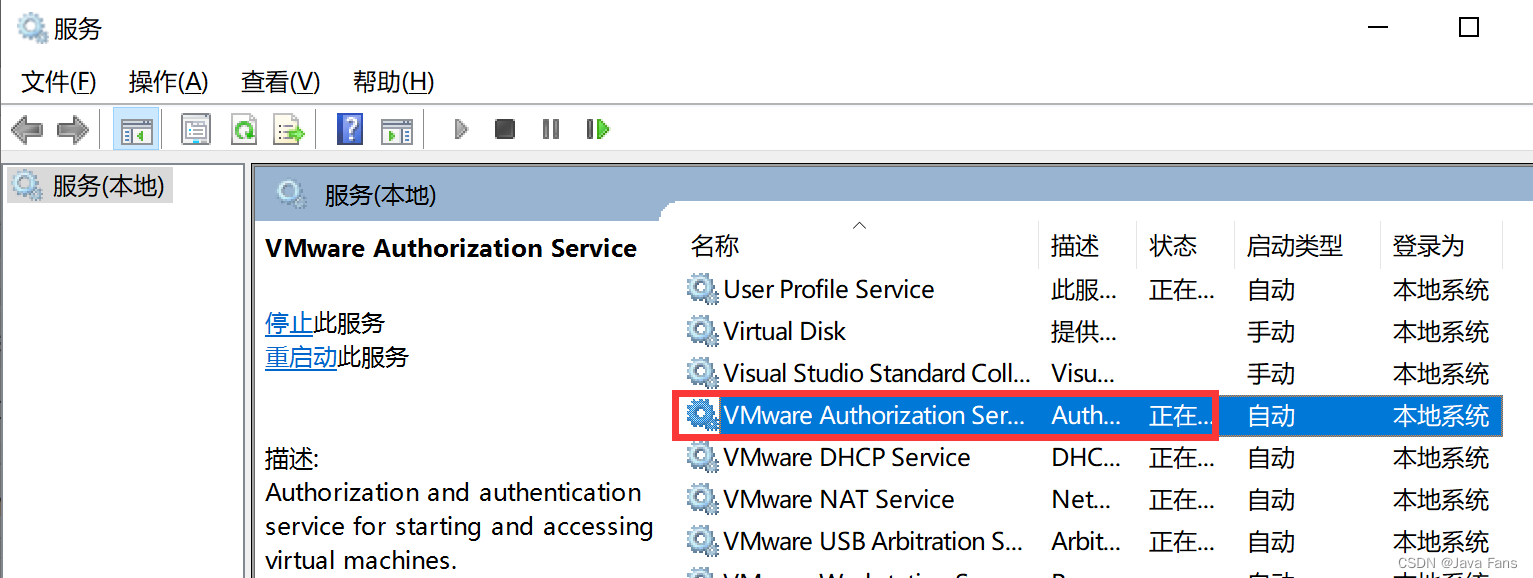Open the Properties toolbar icon
The width and height of the screenshot is (1533, 578).
[x=195, y=129]
